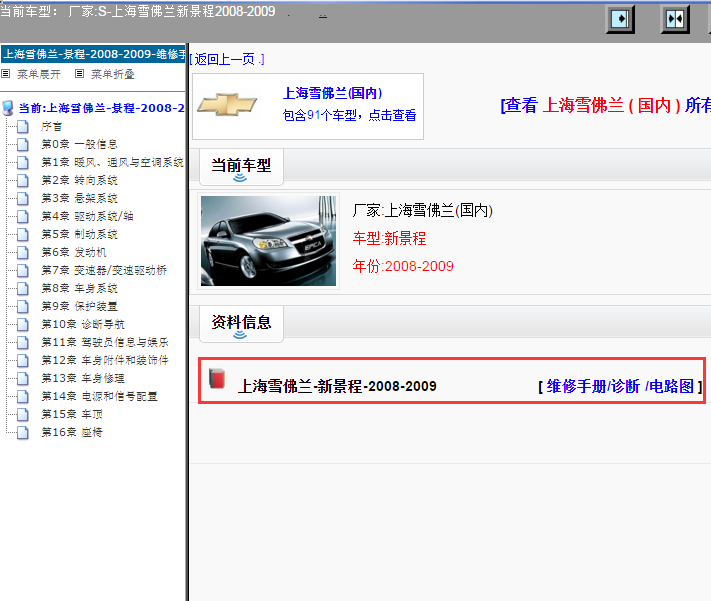Open chapter 第4章 驱动系统/轴
The height and width of the screenshot is (601, 711).
[x=87, y=216]
